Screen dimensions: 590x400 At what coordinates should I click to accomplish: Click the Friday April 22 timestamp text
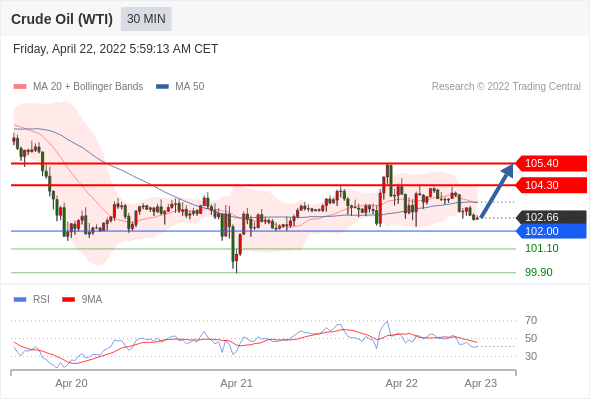(116, 49)
